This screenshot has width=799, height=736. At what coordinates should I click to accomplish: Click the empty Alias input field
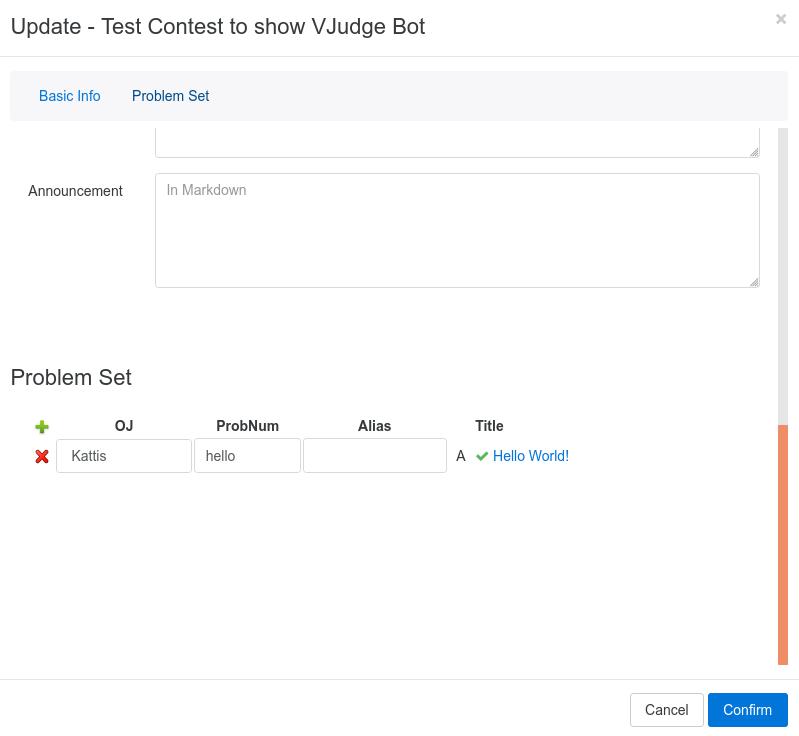[x=375, y=456]
